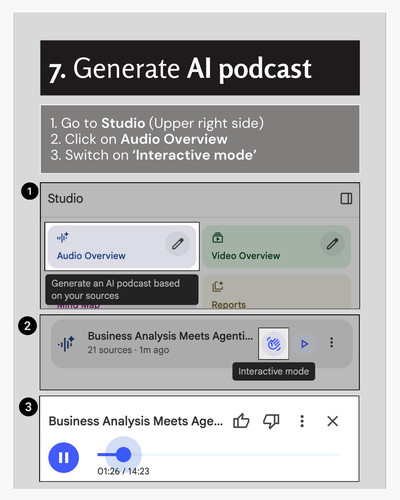
Task: Play the Business Analysis audio item
Action: click(x=304, y=343)
